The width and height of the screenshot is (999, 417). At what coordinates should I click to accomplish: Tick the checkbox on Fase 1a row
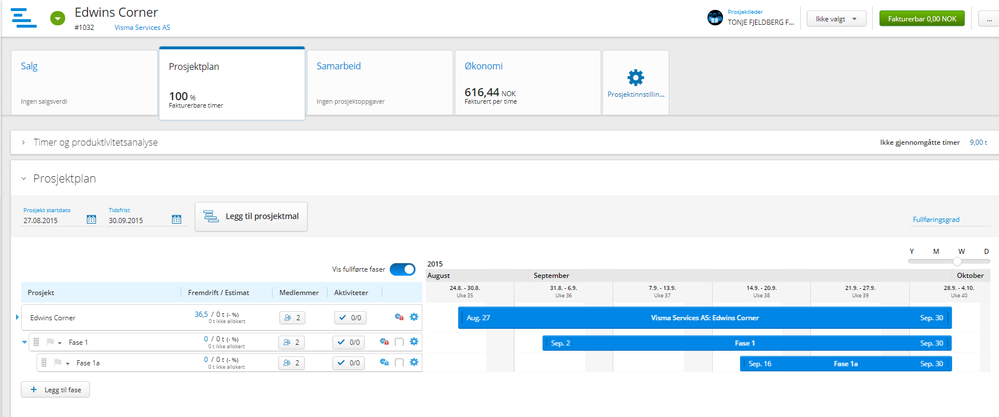(x=399, y=363)
